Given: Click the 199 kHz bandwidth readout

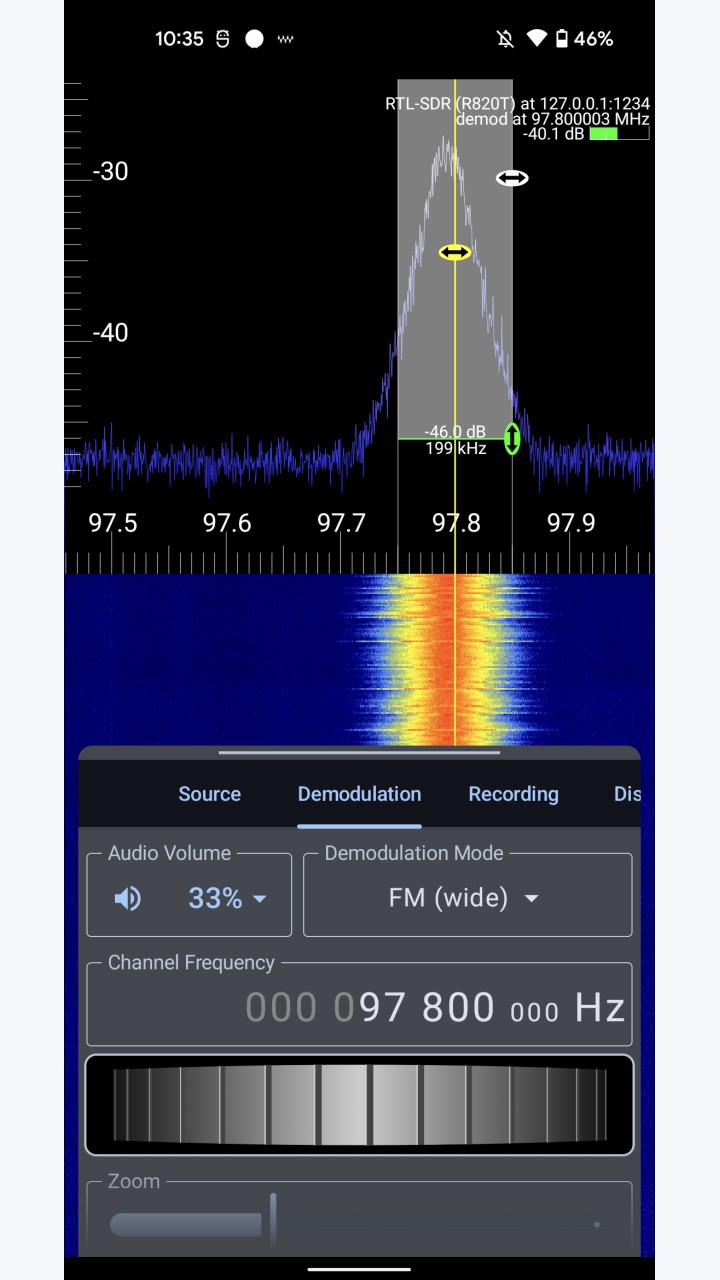Looking at the screenshot, I should [456, 448].
